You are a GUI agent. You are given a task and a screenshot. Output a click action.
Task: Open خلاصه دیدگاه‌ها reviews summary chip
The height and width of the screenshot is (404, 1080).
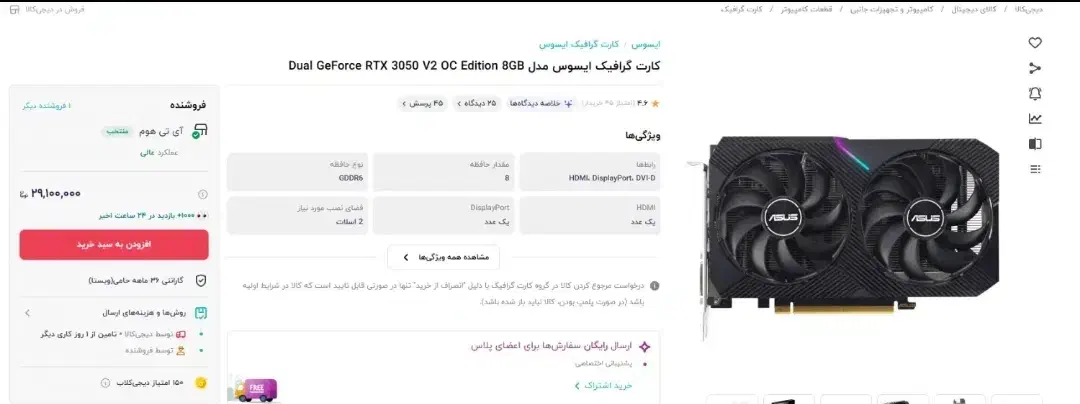click(541, 103)
